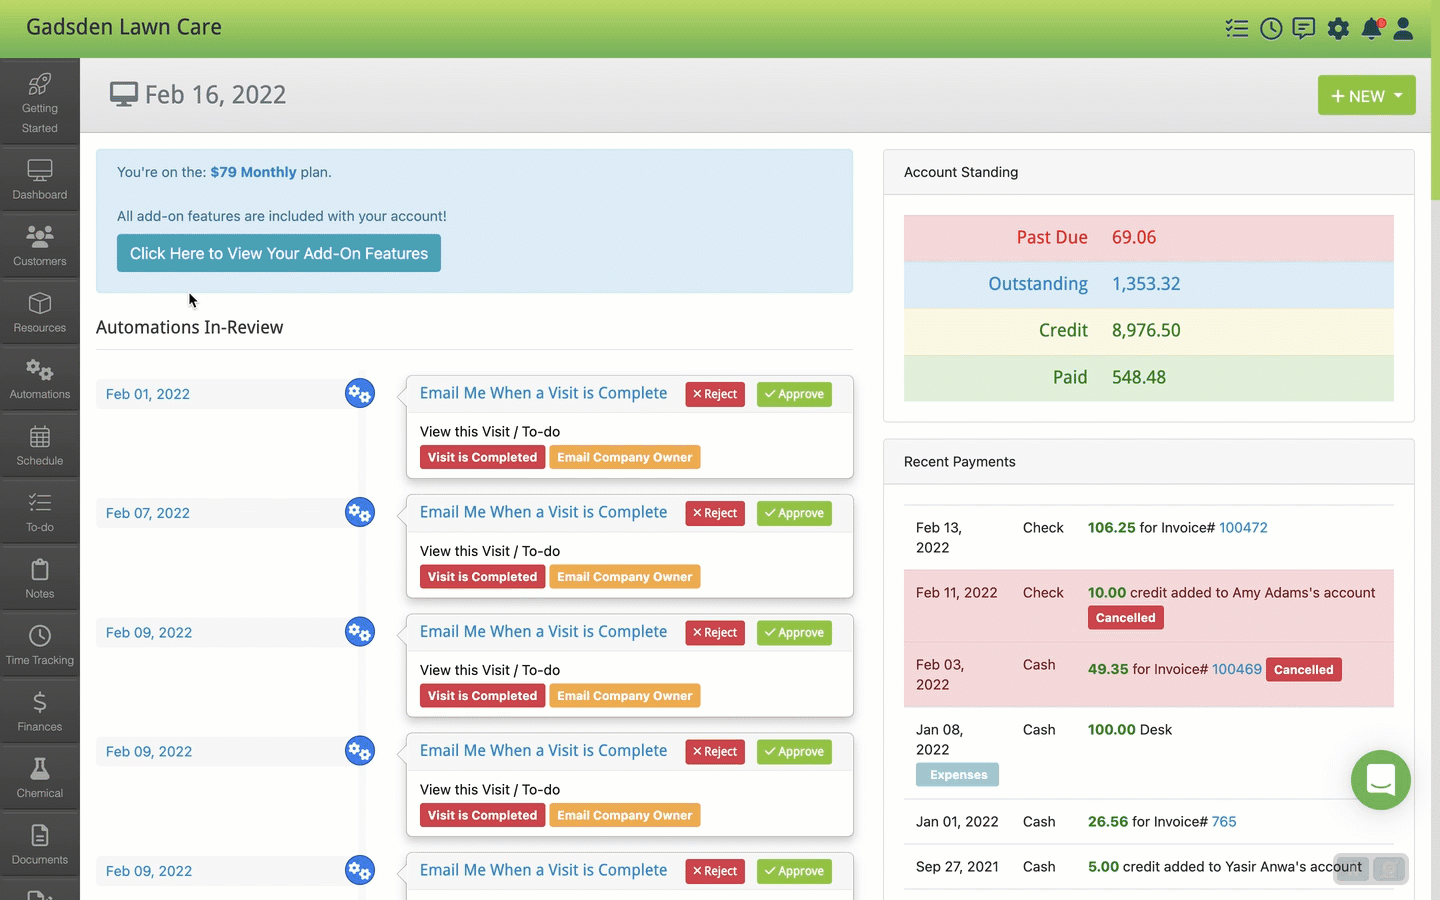
Task: Click Visit is Completed tag under Feb 07, 2022
Action: (x=483, y=576)
